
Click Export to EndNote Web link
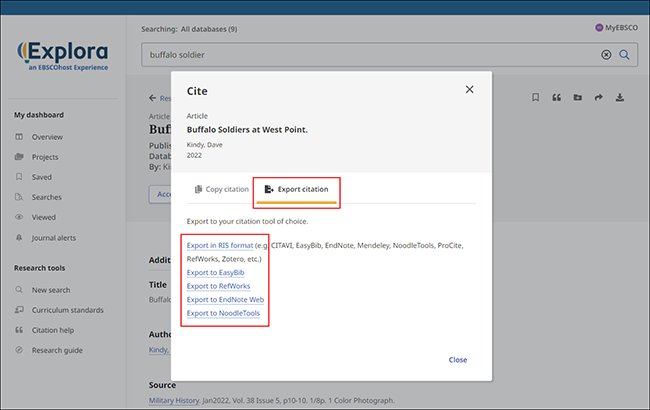225,300
